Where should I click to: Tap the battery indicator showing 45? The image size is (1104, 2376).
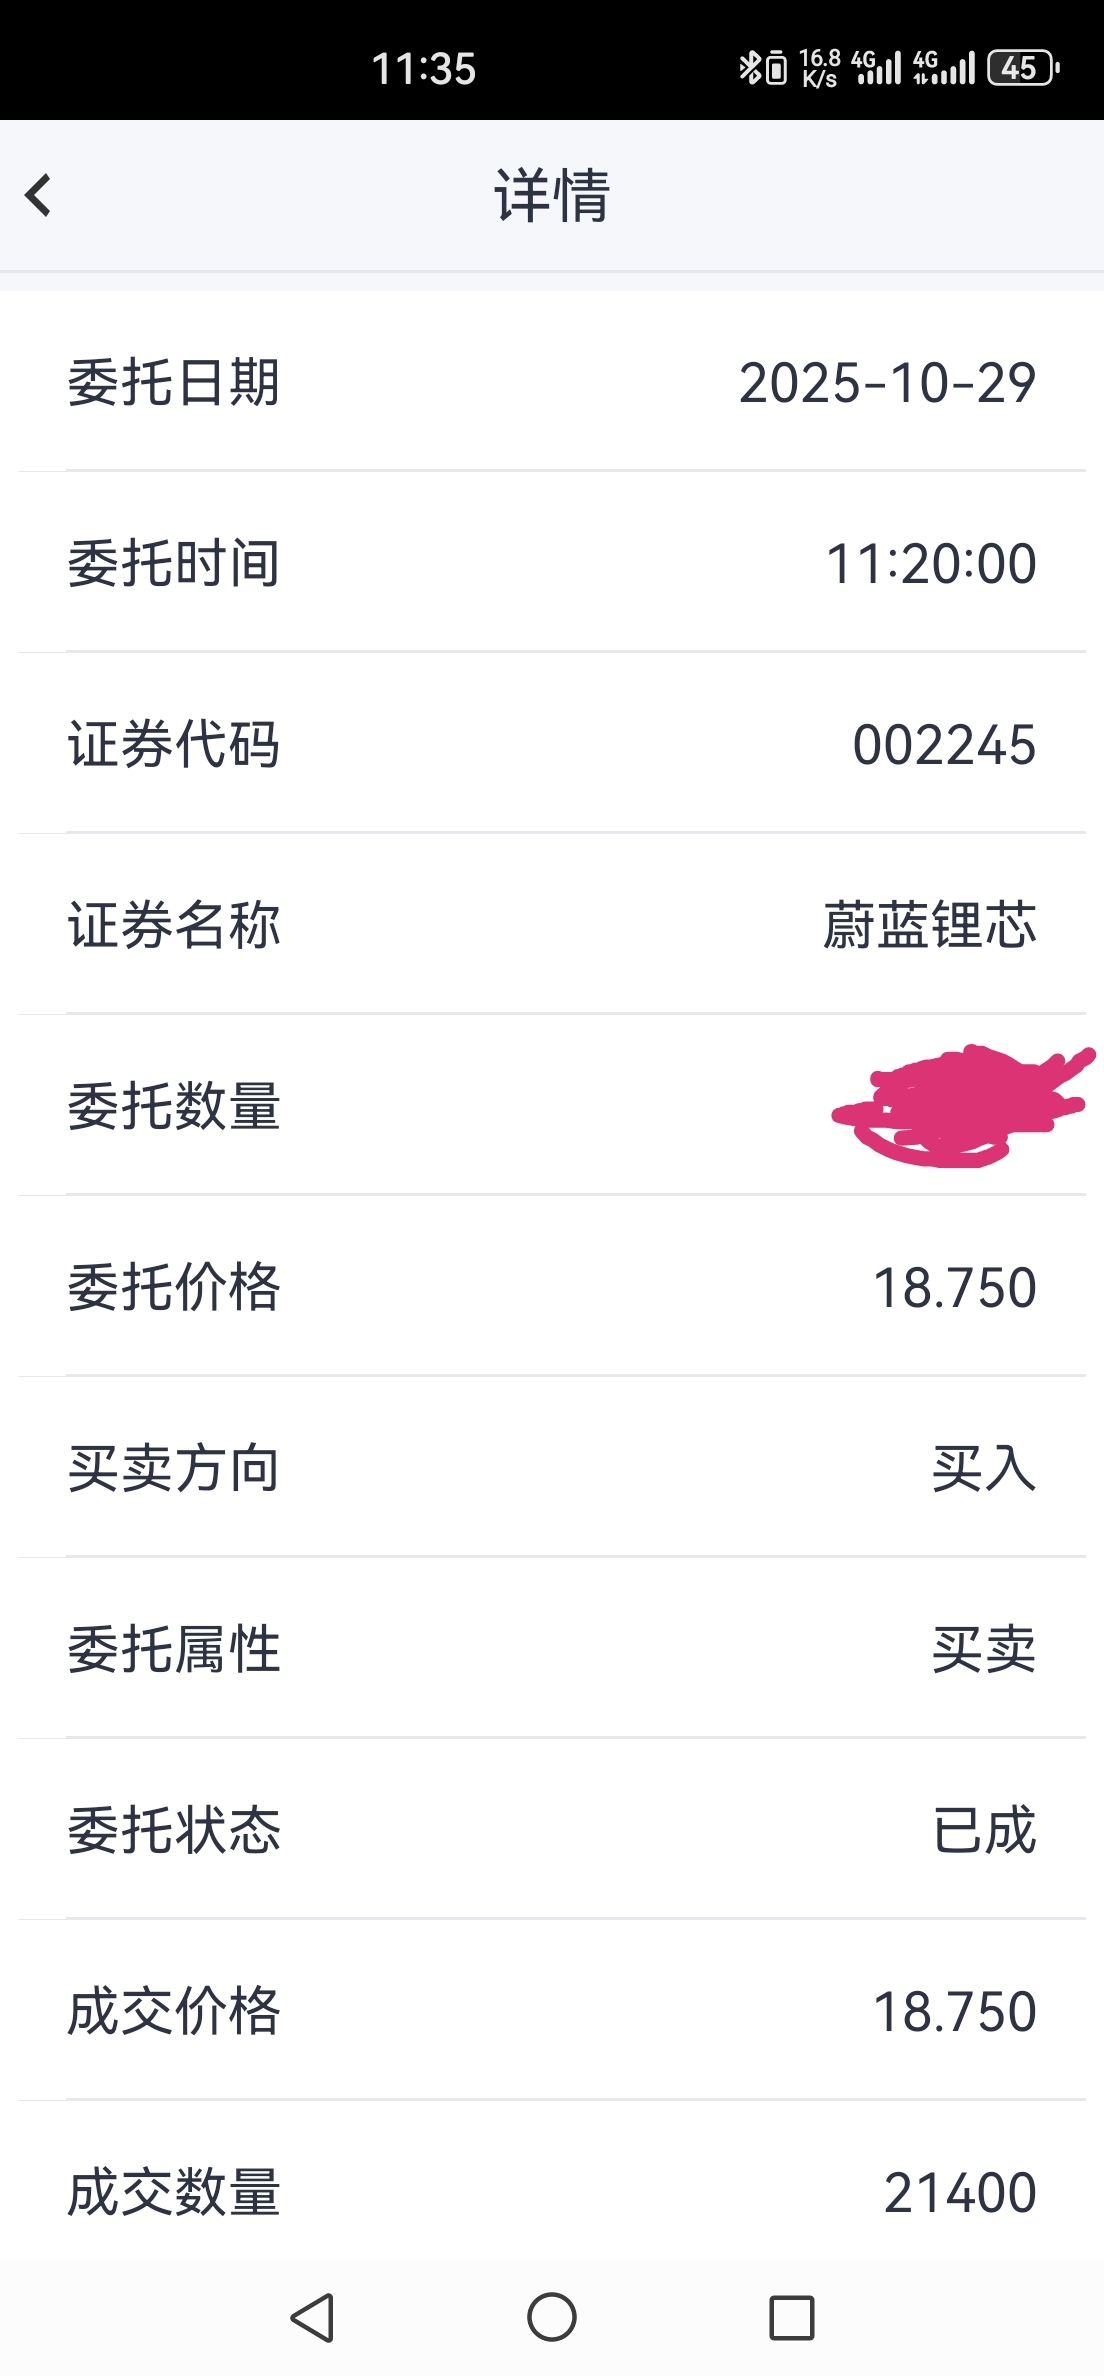1022,68
